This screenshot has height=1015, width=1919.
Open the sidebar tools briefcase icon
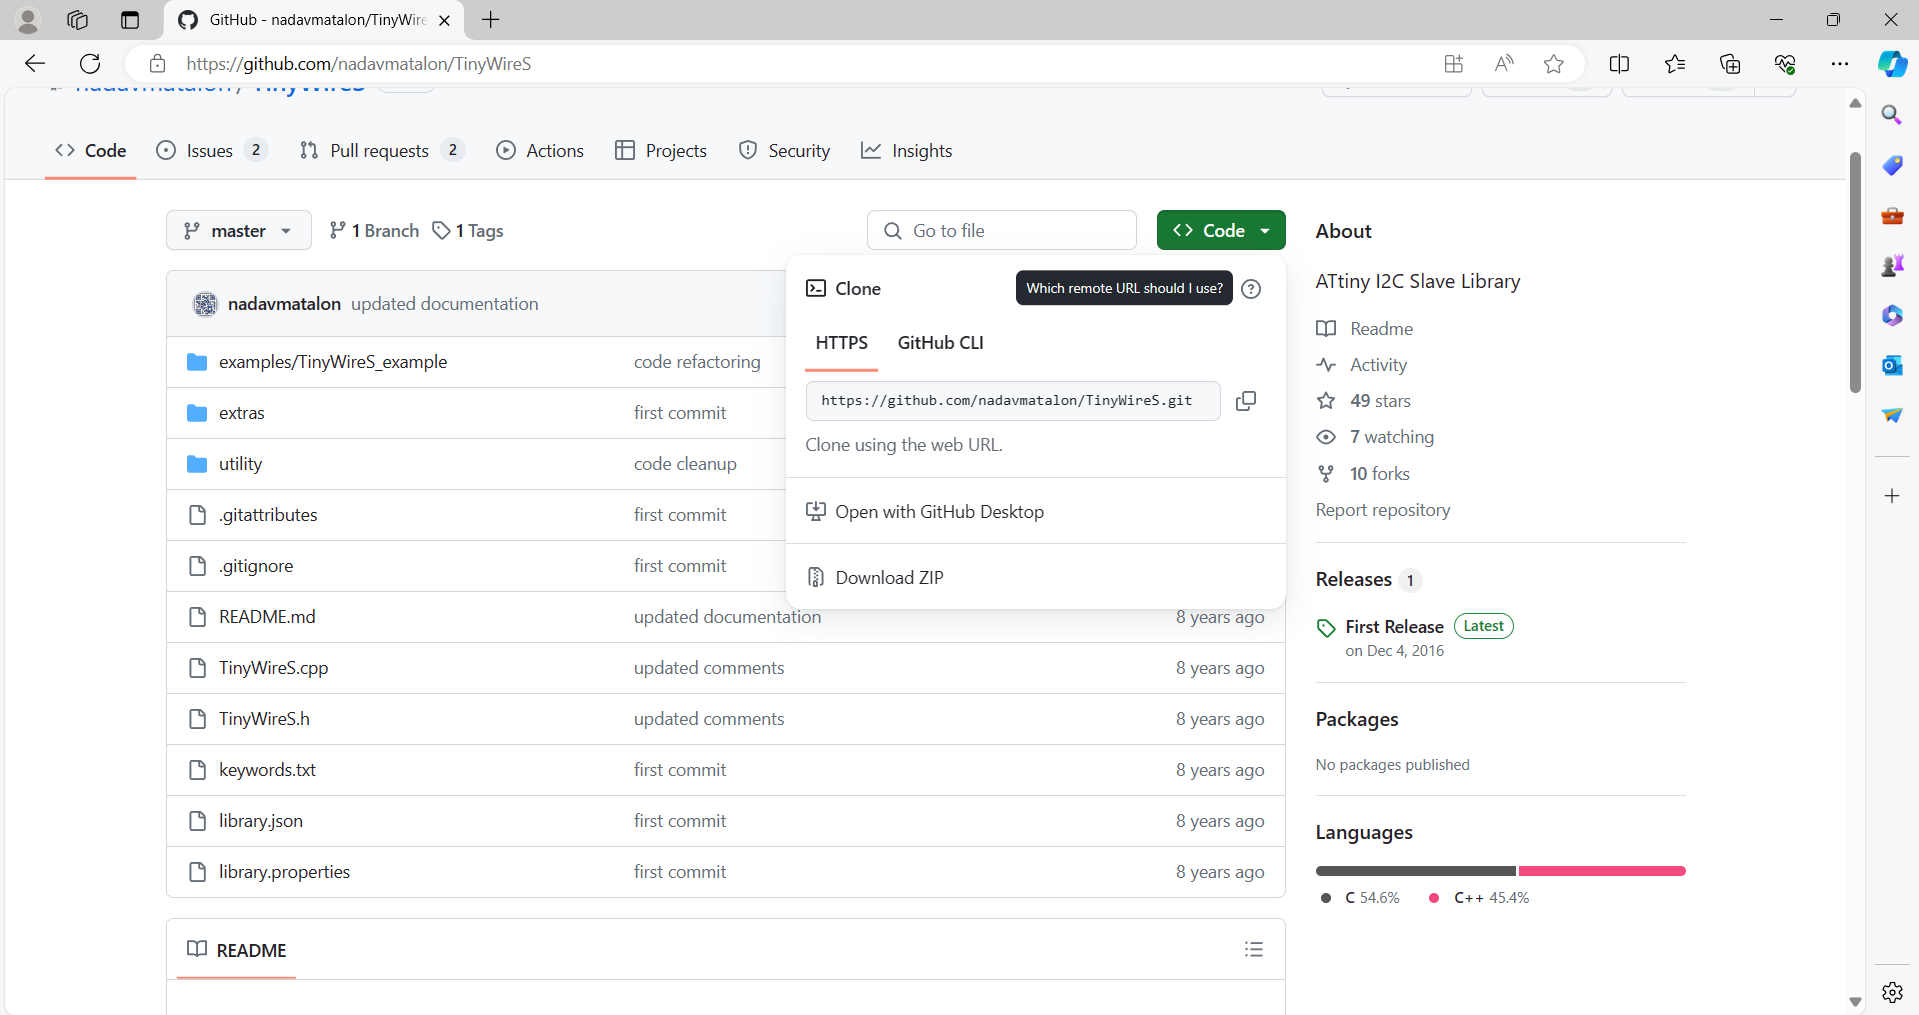pyautogui.click(x=1892, y=215)
